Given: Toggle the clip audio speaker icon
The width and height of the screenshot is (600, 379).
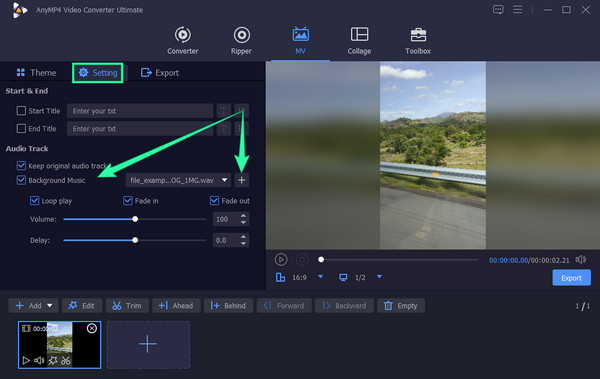Looking at the screenshot, I should [x=39, y=360].
